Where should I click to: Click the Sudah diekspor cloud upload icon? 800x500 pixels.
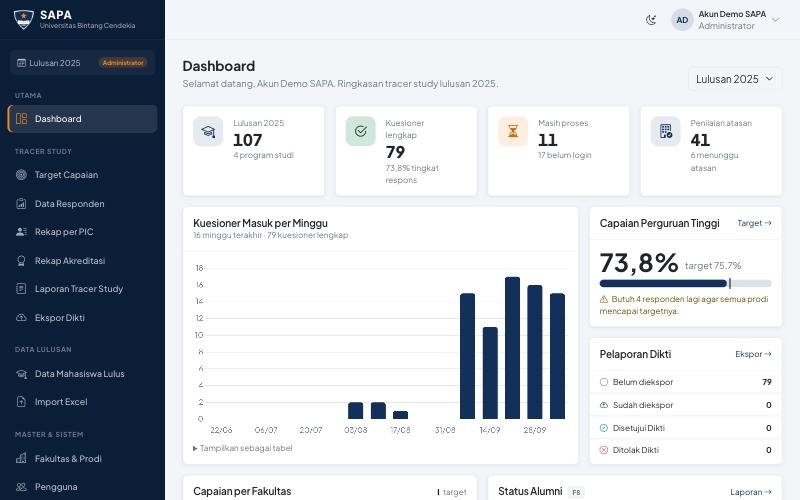click(604, 405)
